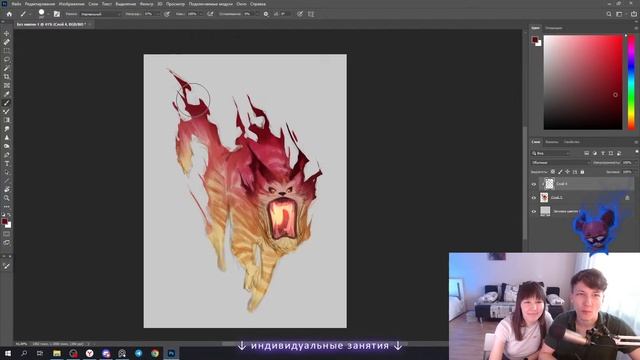Switch to the Каналы tab
The image size is (640, 360).
coord(551,142)
